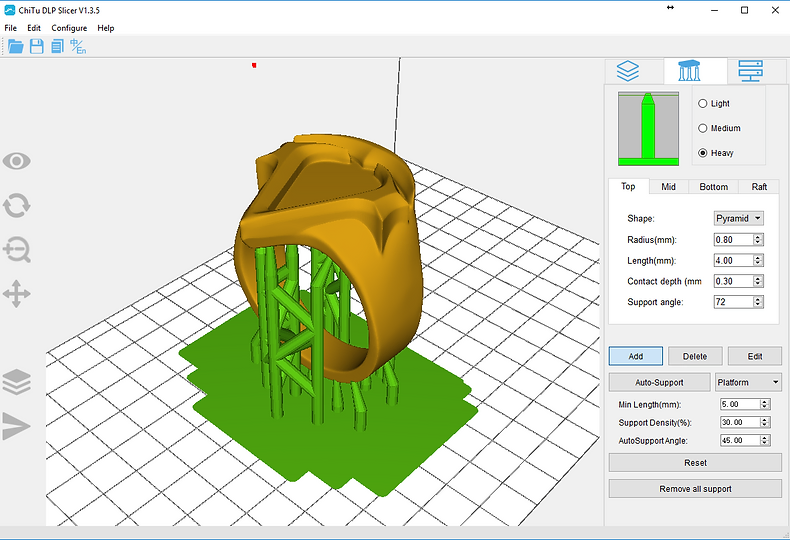Click the "Support Density(%):" label
This screenshot has height=540, width=790.
pyautogui.click(x=655, y=423)
